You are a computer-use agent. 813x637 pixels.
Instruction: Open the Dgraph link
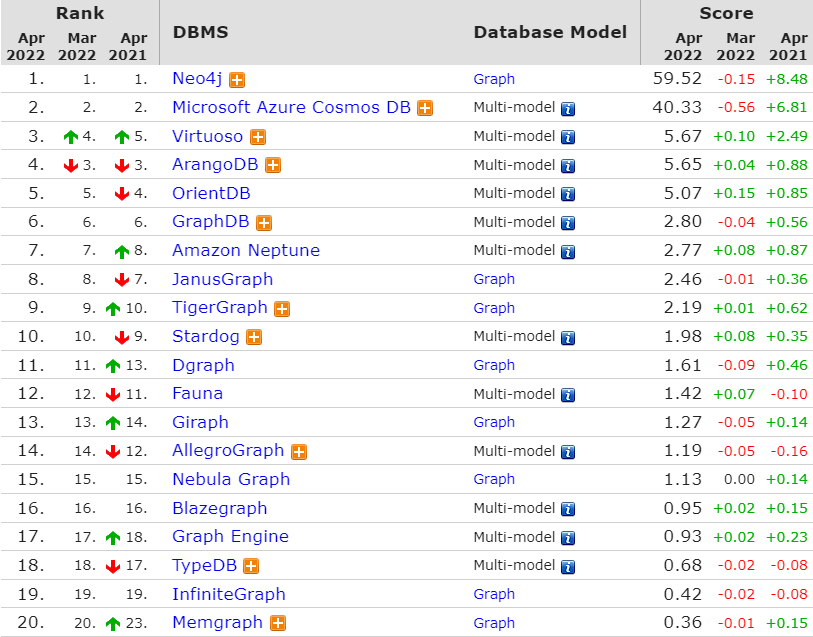(x=203, y=365)
